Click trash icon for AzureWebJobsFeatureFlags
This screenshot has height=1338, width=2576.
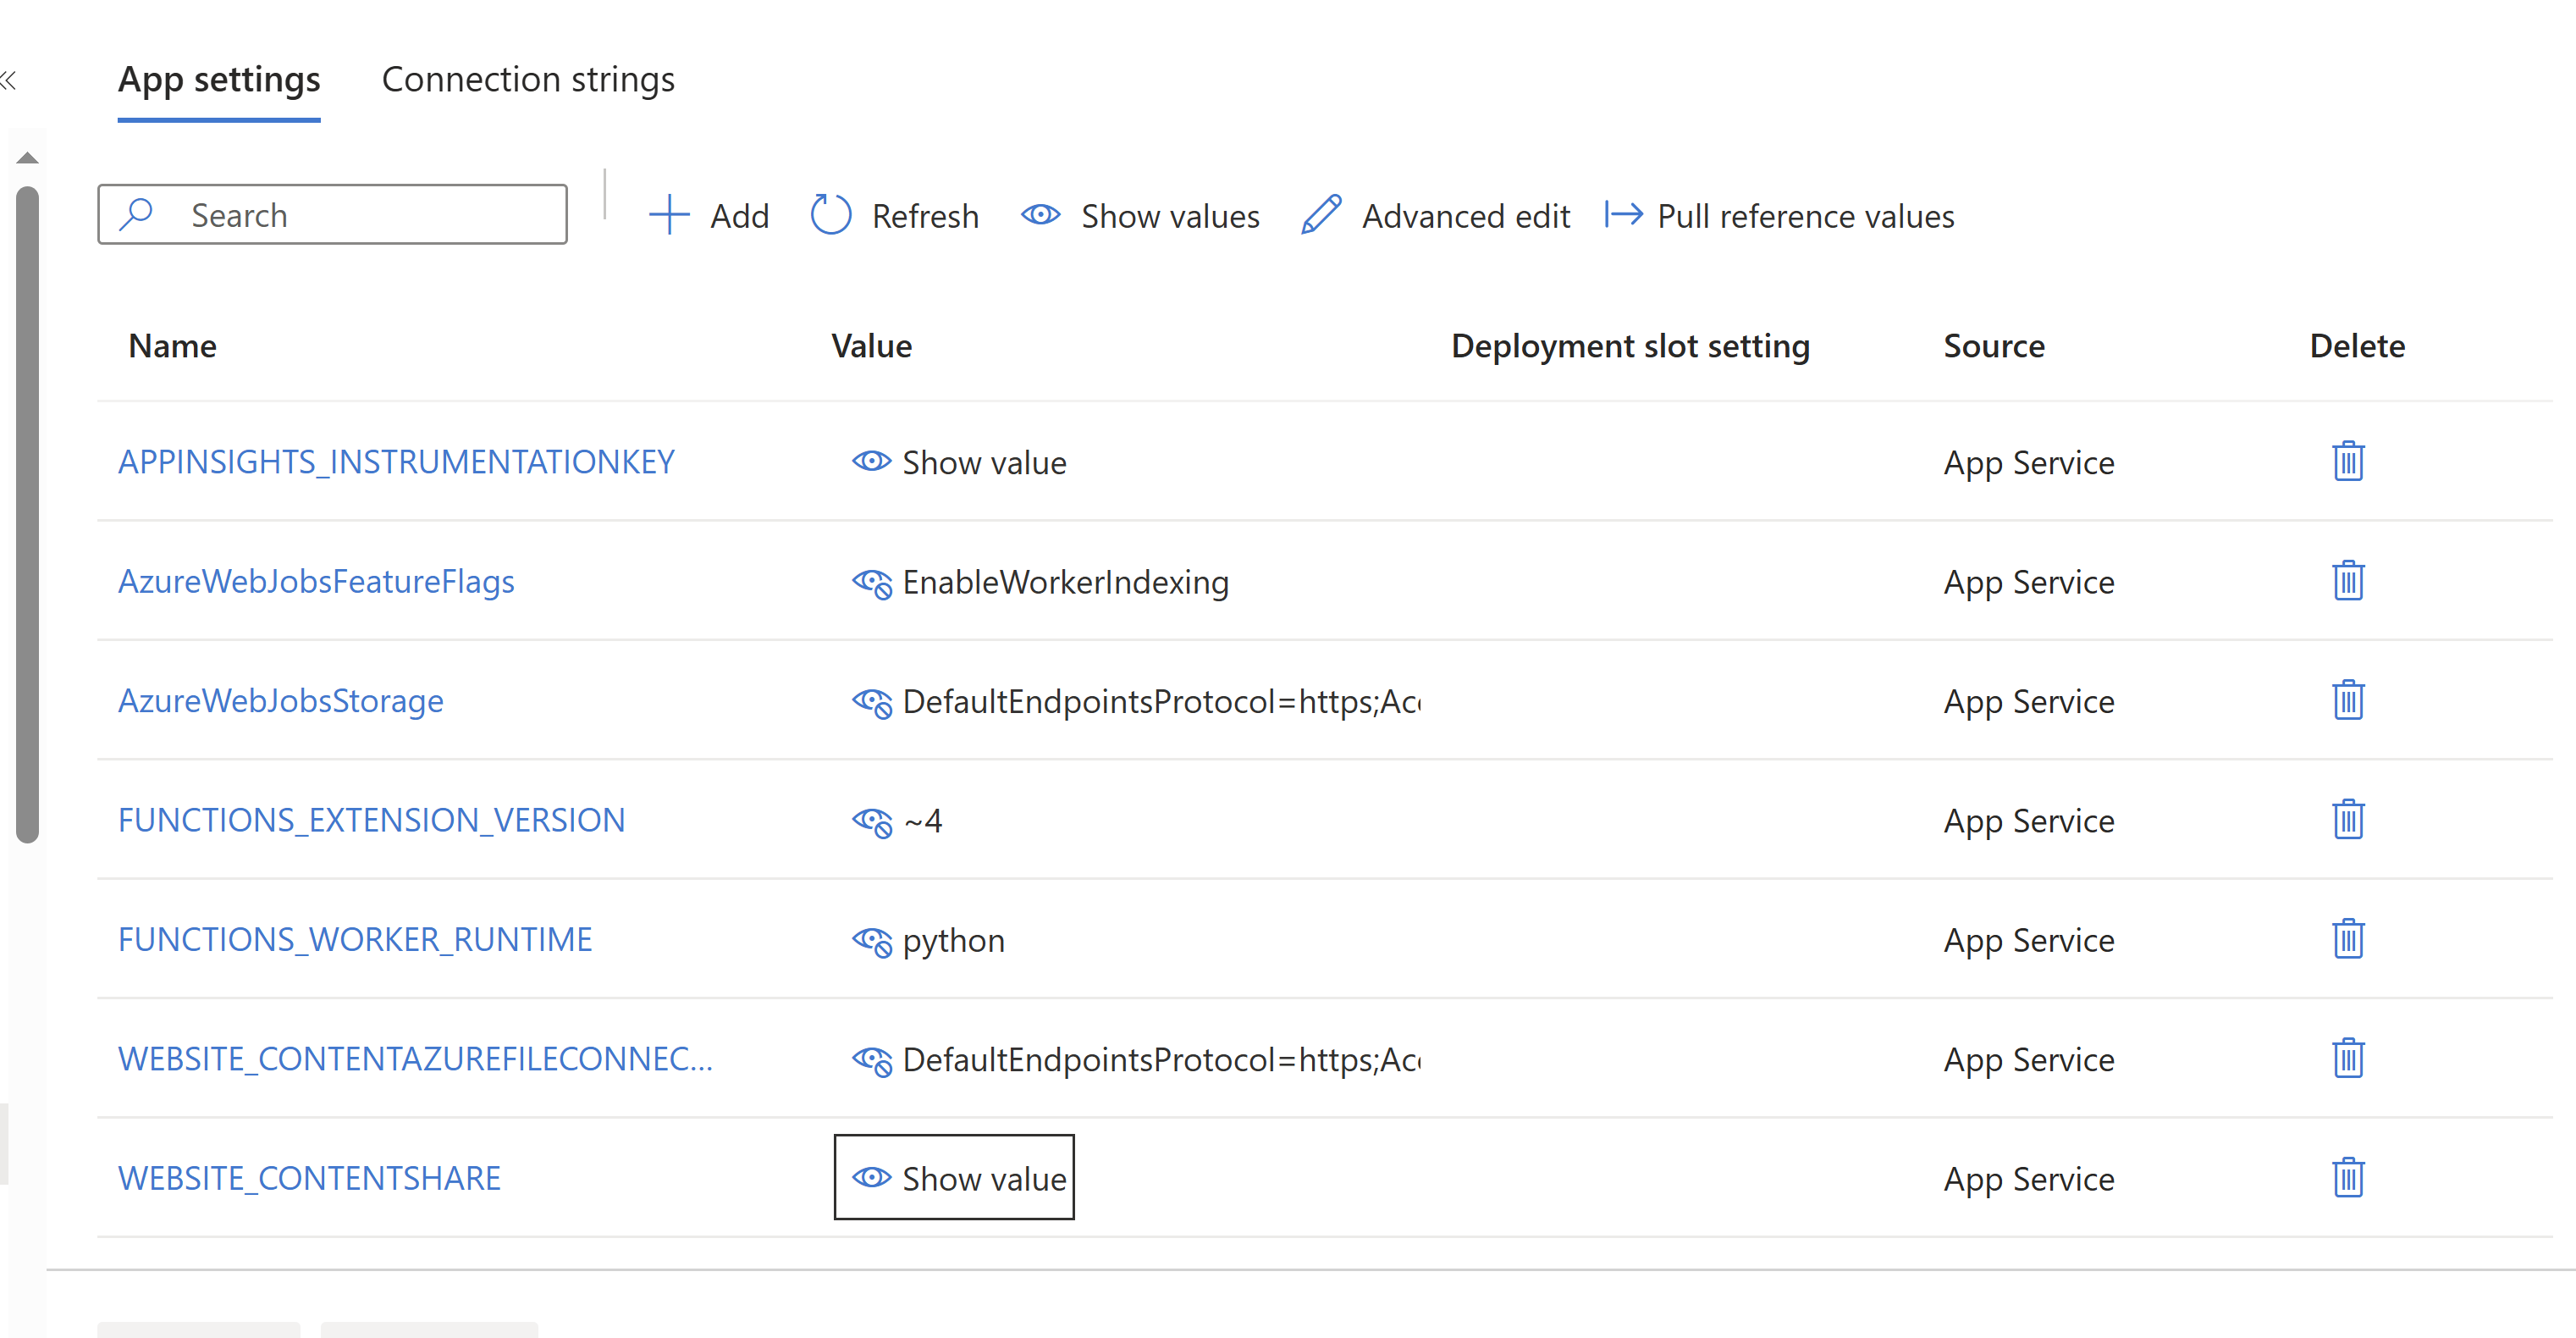click(2347, 581)
